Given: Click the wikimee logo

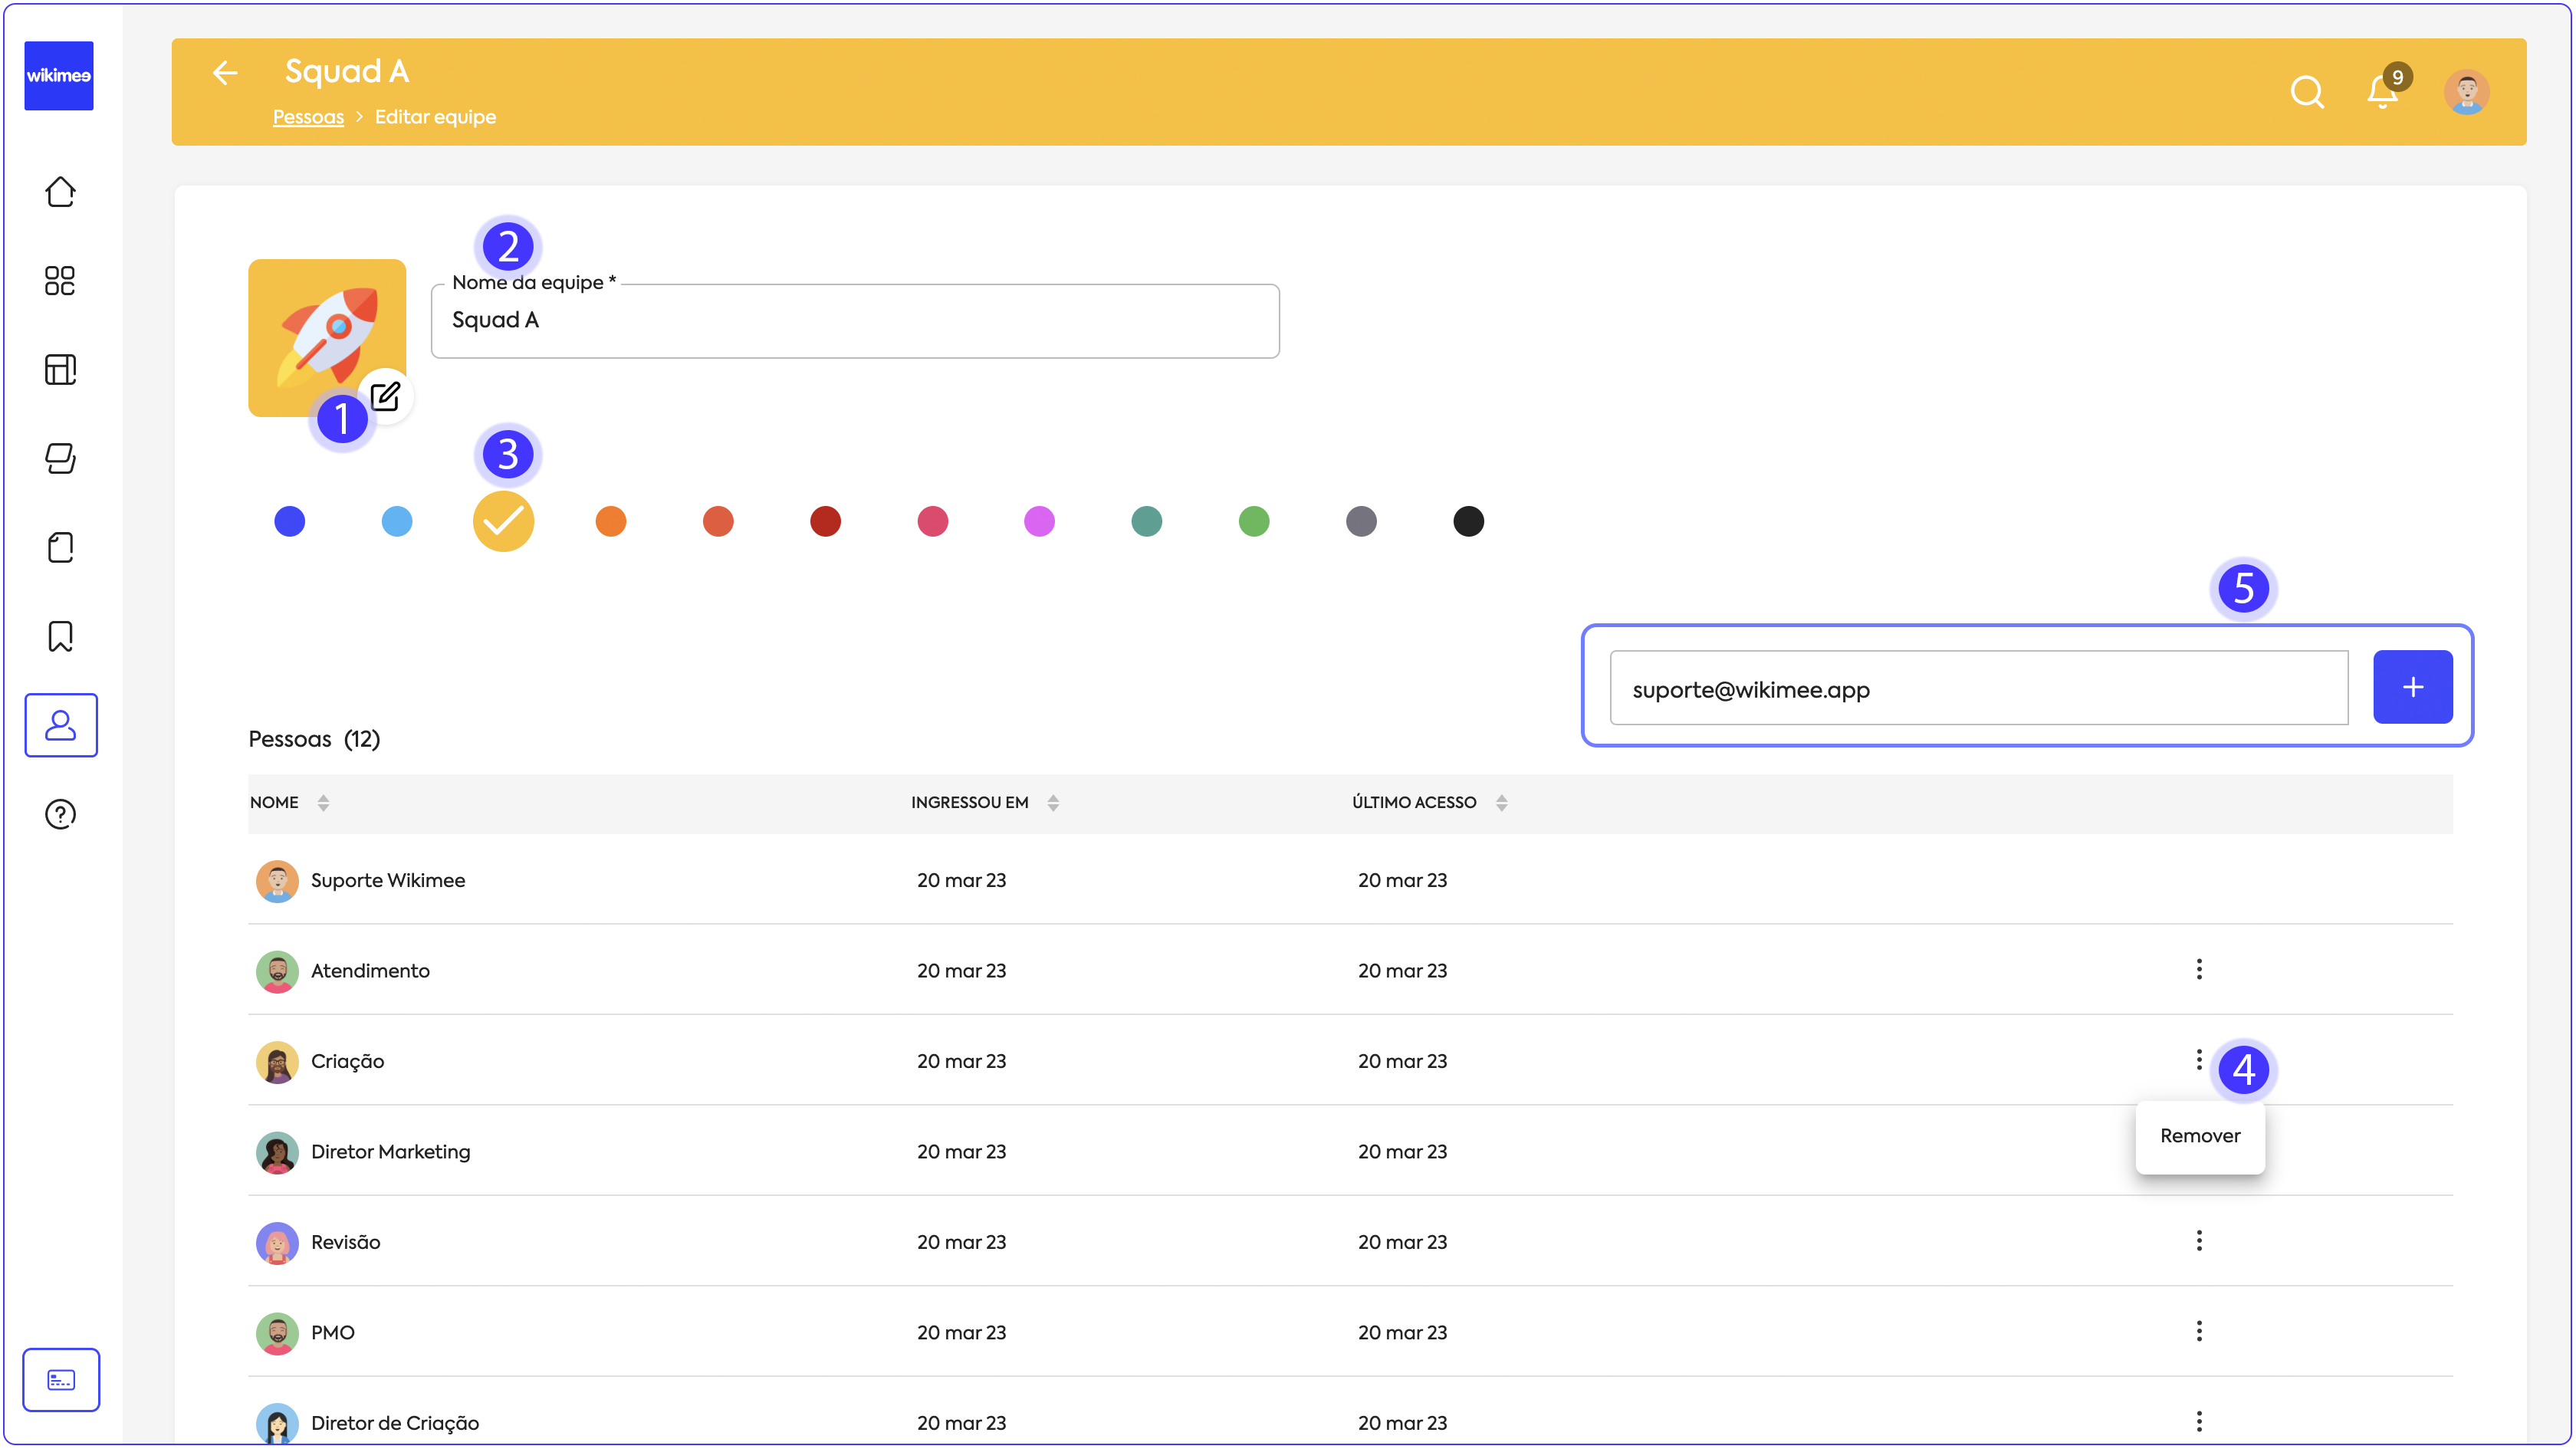Looking at the screenshot, I should tap(59, 76).
